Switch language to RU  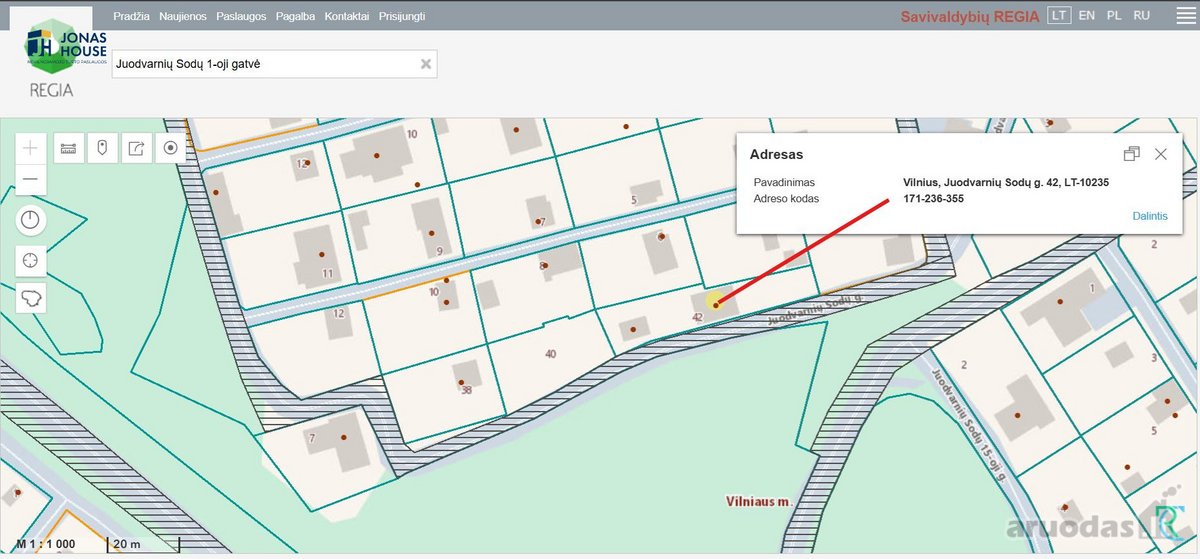pos(1142,16)
